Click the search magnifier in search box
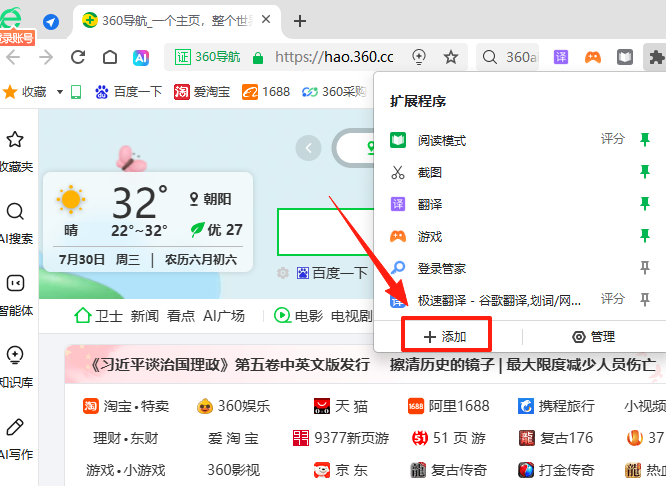666x486 pixels. (490, 57)
